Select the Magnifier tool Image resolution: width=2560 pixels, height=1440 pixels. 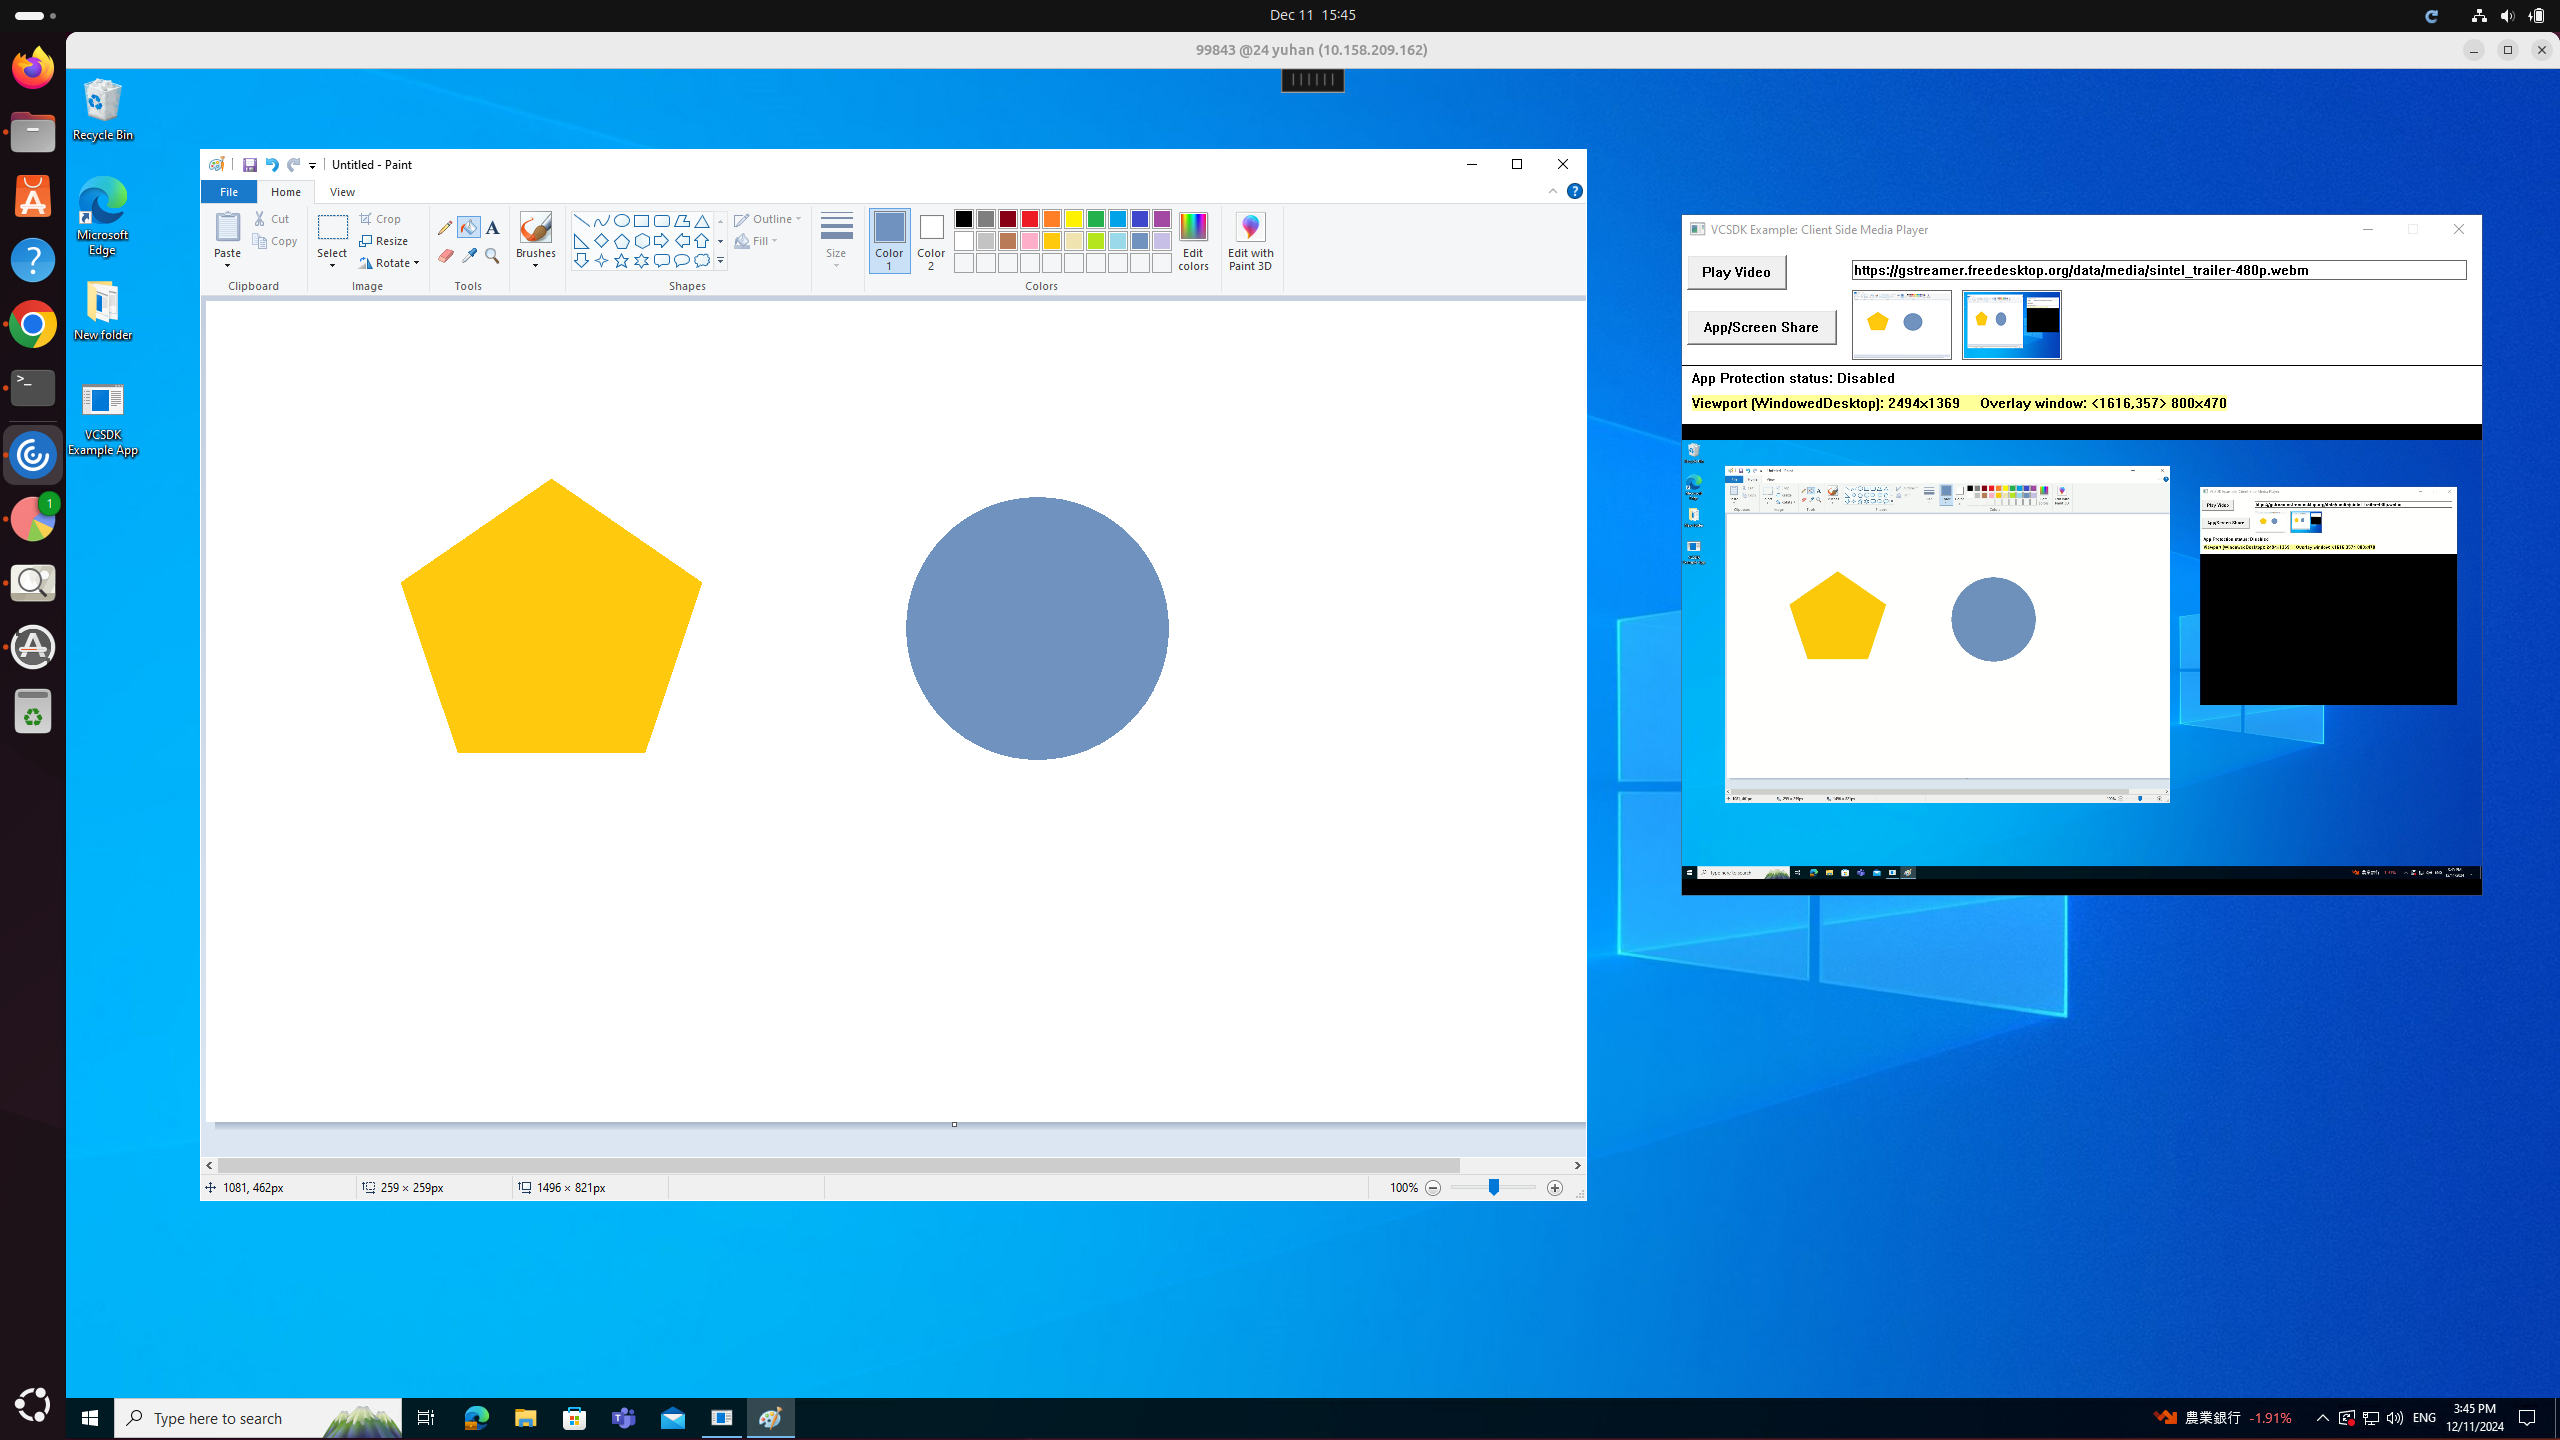click(x=492, y=256)
